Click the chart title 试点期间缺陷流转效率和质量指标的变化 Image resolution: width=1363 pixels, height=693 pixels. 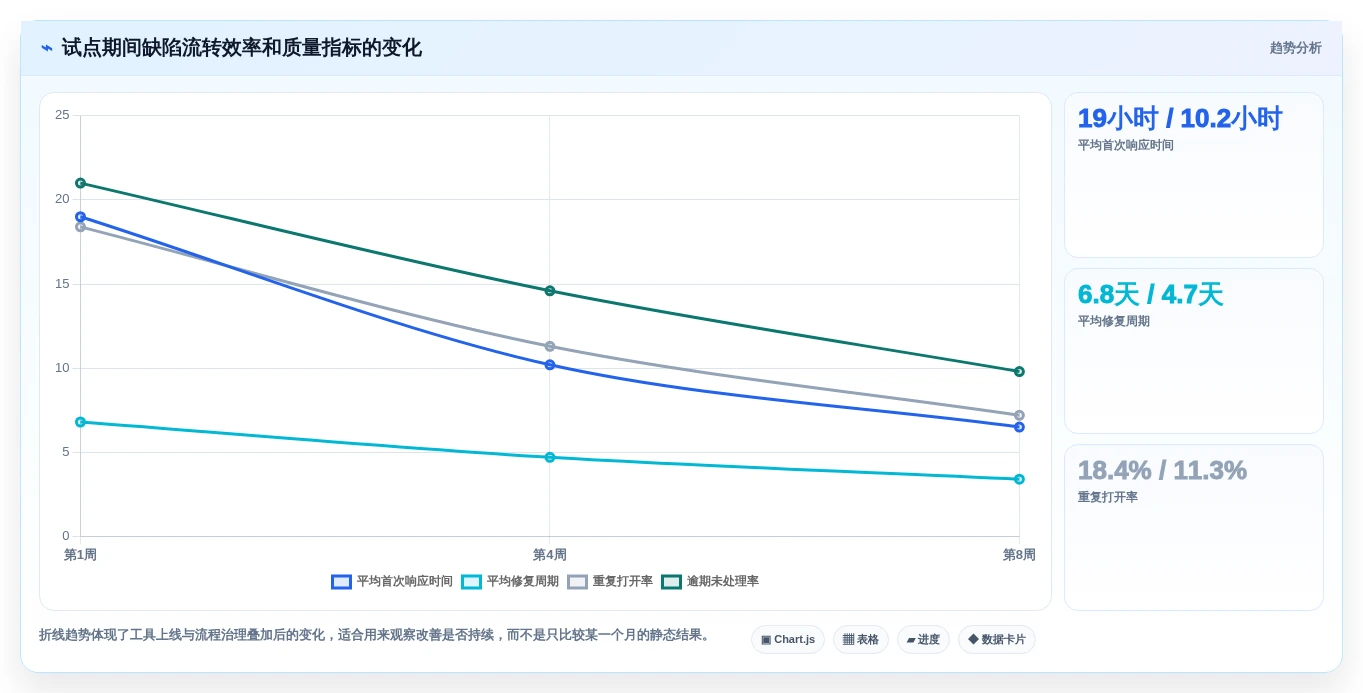click(x=242, y=48)
